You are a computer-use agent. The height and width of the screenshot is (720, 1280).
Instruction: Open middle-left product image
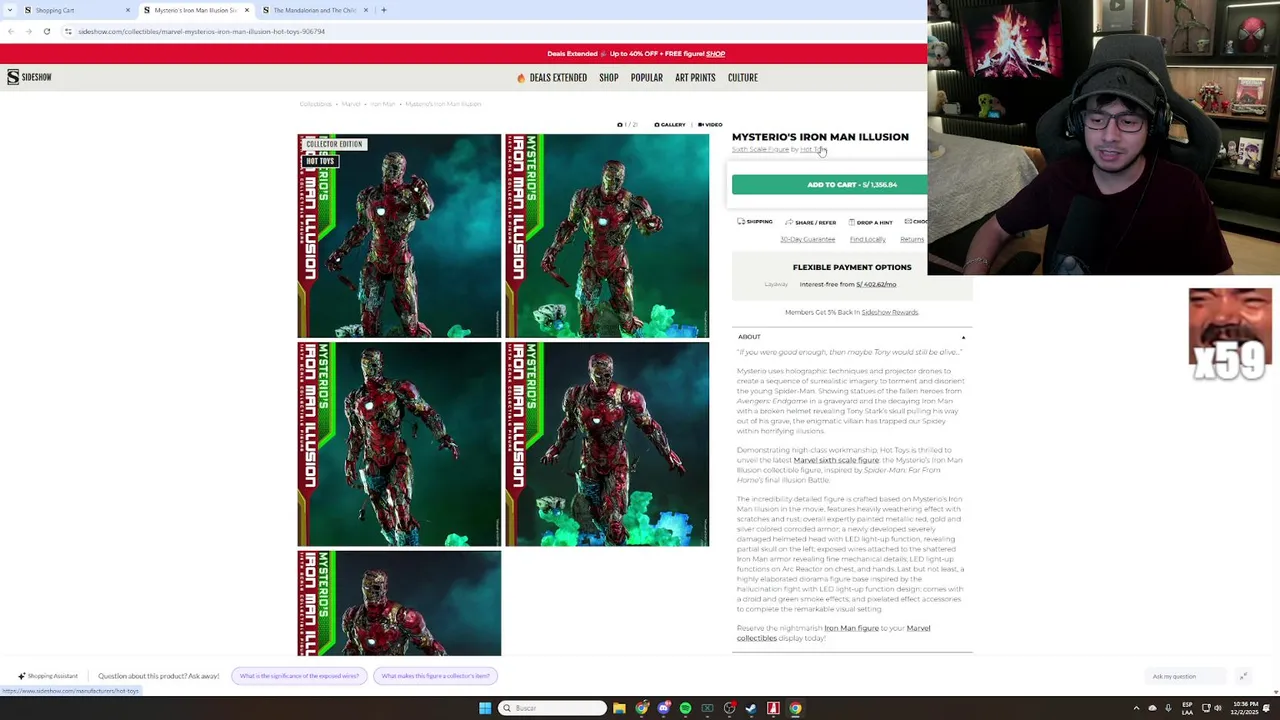(x=399, y=444)
